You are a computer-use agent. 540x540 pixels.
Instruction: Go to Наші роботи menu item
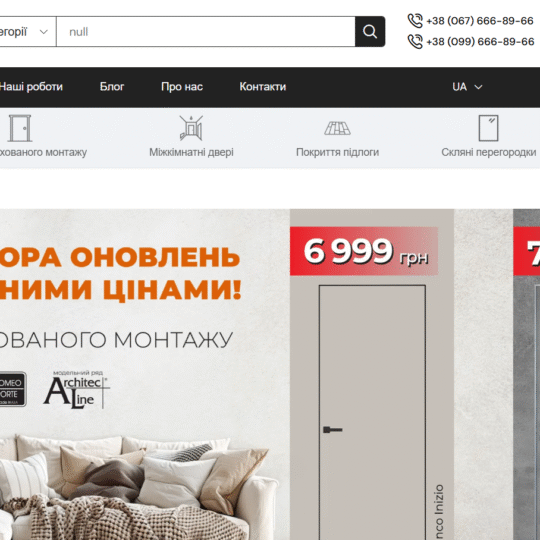pyautogui.click(x=31, y=86)
